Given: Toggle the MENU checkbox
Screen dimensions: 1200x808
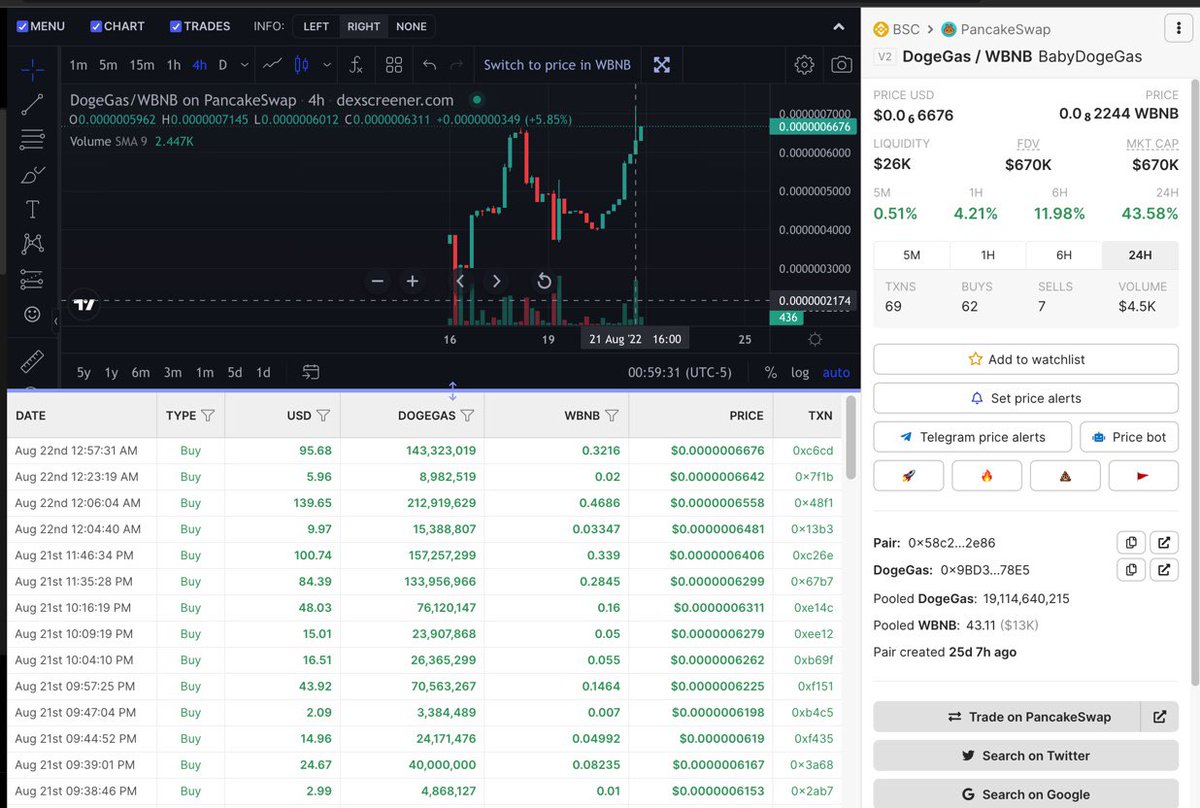Looking at the screenshot, I should coord(24,26).
